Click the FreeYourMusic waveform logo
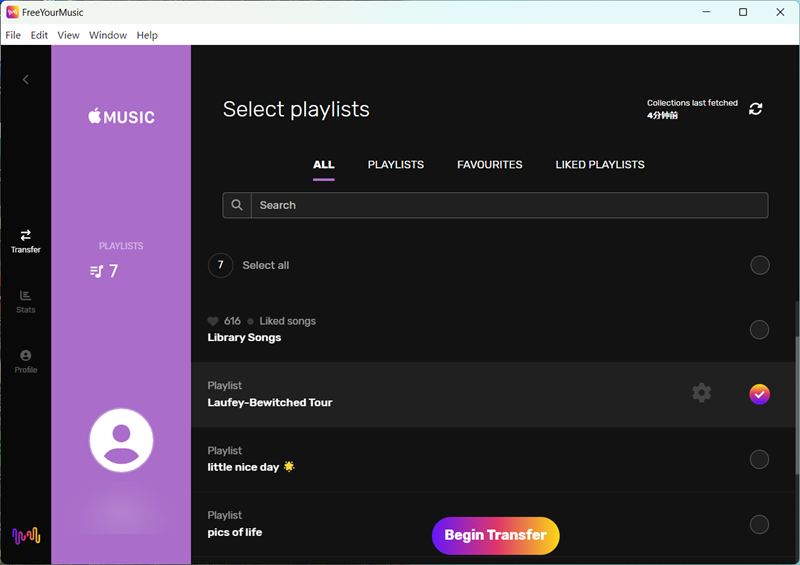Image resolution: width=800 pixels, height=565 pixels. coord(26,535)
